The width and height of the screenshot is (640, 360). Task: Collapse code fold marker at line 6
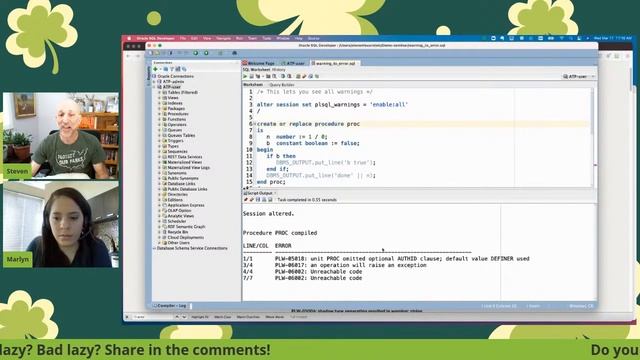(x=255, y=124)
